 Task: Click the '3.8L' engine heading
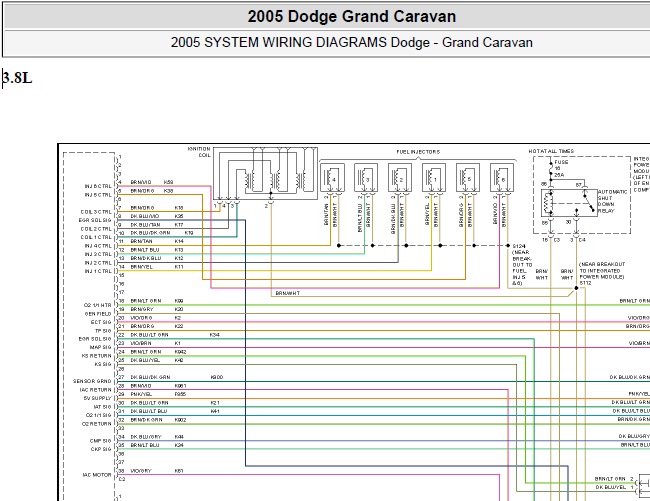tap(17, 77)
